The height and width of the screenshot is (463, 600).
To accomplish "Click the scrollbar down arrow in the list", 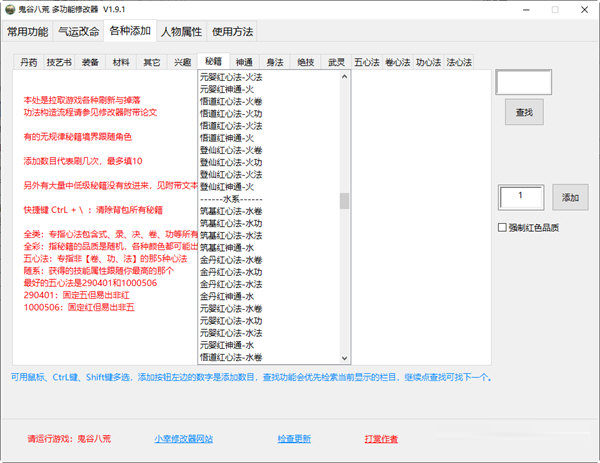I will click(x=344, y=356).
